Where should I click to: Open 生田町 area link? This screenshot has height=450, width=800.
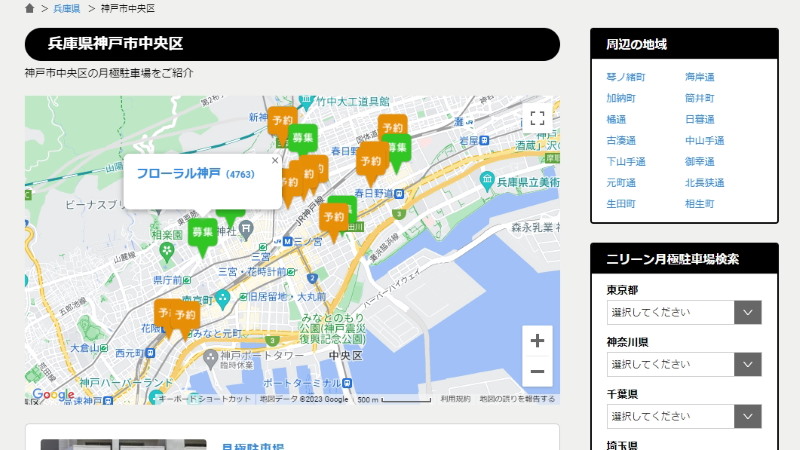621,204
